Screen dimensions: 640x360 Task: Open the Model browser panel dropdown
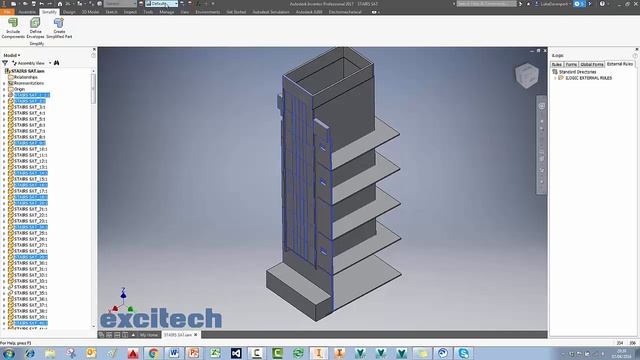[12, 55]
